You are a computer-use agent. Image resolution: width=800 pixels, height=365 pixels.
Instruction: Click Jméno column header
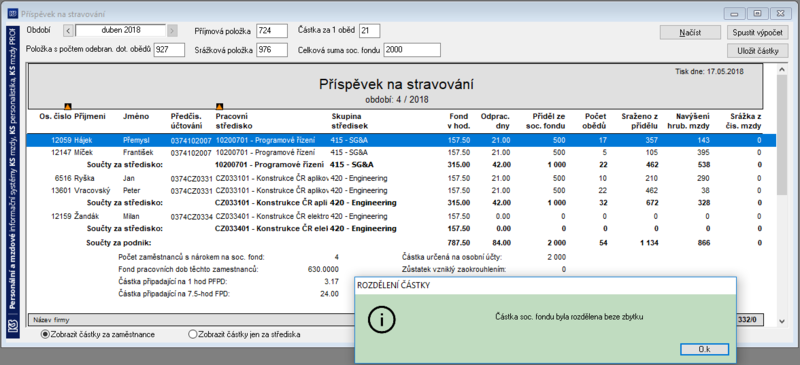[x=136, y=117]
